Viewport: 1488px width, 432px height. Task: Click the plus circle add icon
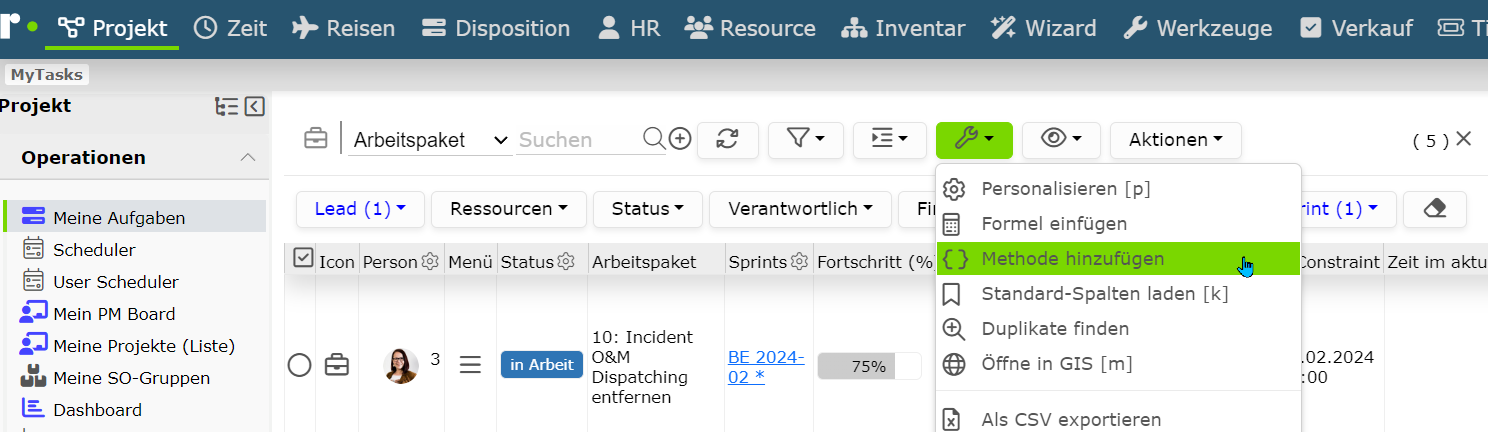click(x=680, y=138)
